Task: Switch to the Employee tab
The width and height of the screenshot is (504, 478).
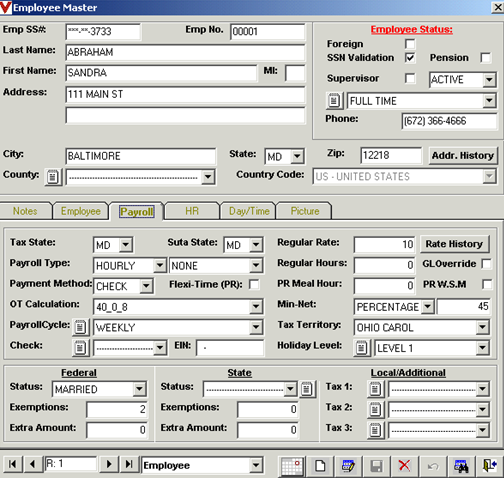Action: click(x=81, y=211)
